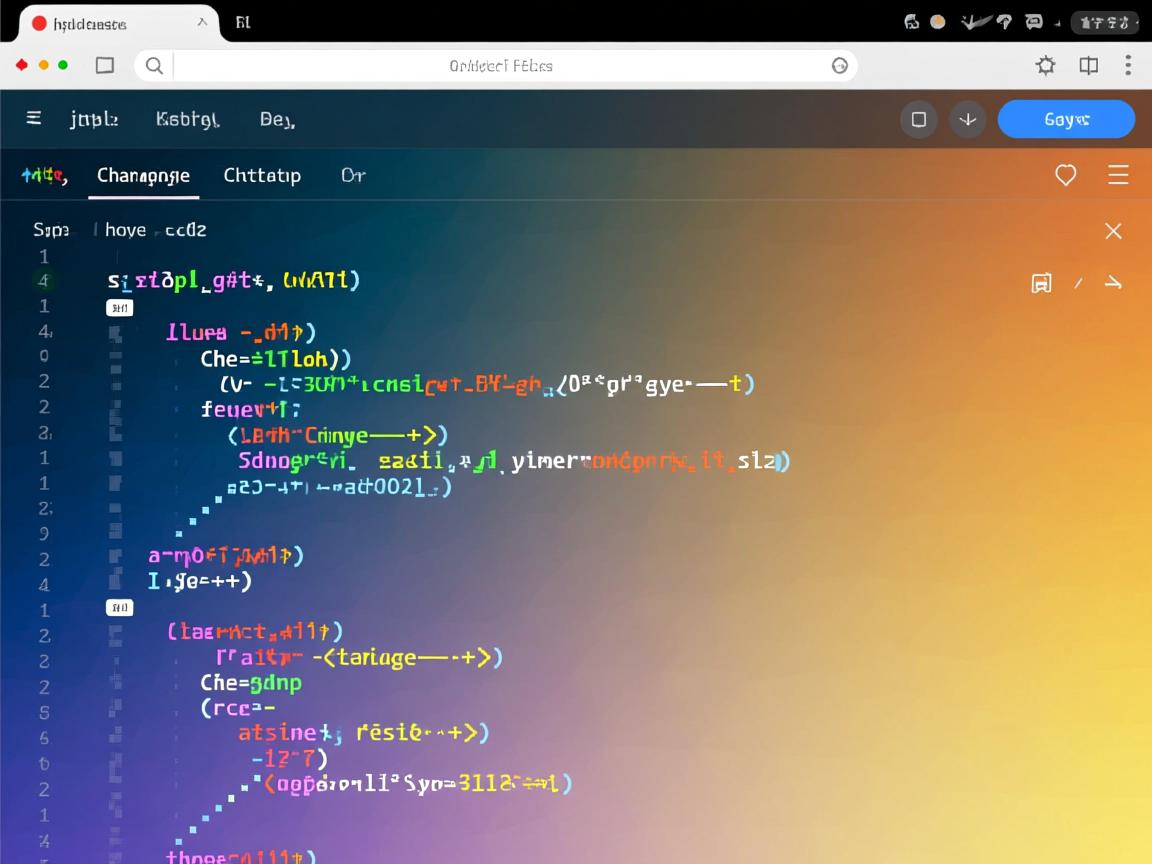Click the blue Goyre button

1066,119
